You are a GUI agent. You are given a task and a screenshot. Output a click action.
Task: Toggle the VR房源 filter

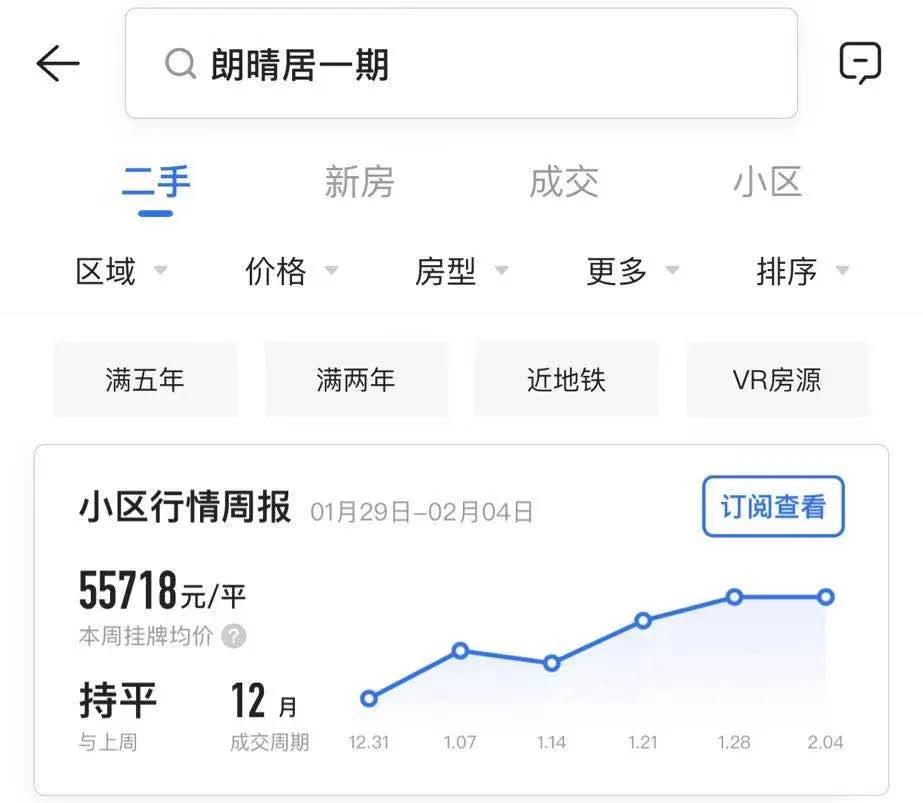tap(778, 380)
